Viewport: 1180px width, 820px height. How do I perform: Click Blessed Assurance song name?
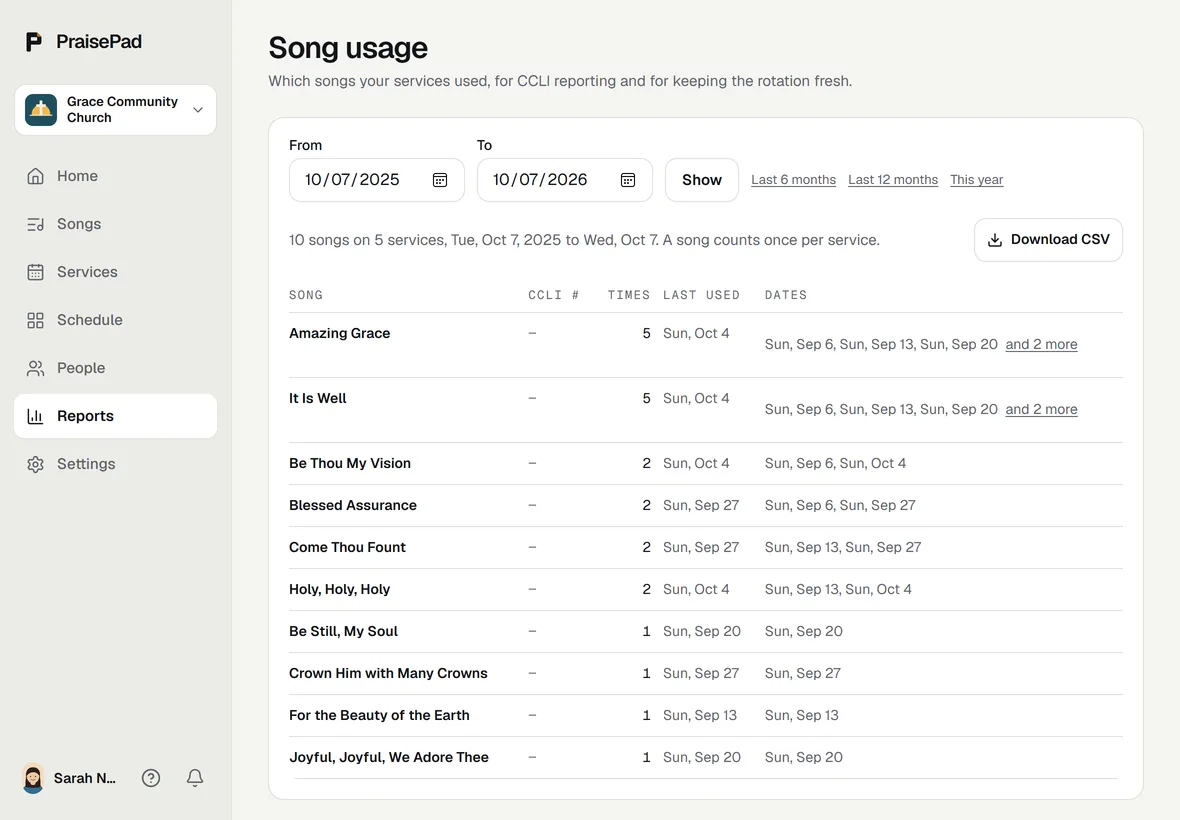pyautogui.click(x=353, y=506)
